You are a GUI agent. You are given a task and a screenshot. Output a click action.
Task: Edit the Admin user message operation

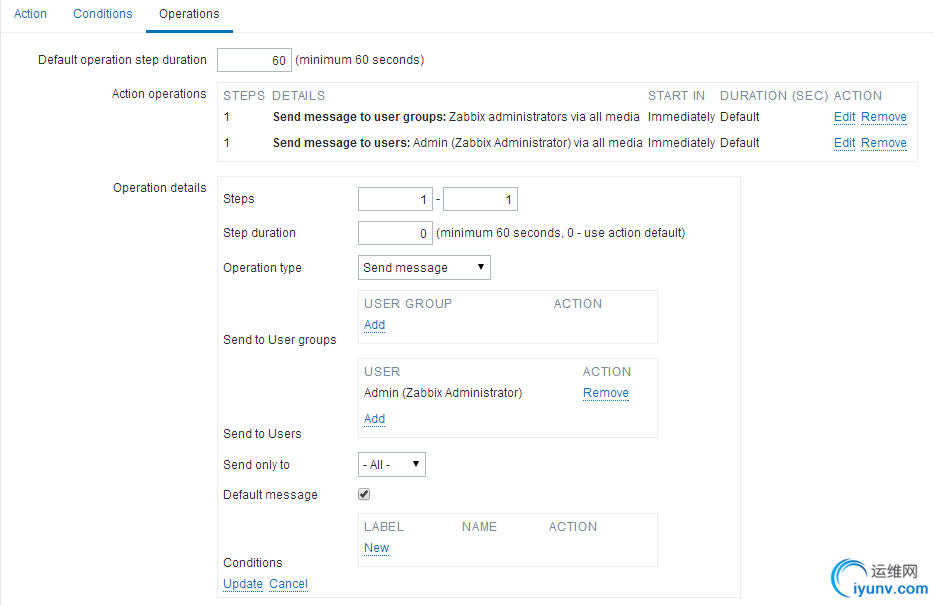(844, 143)
